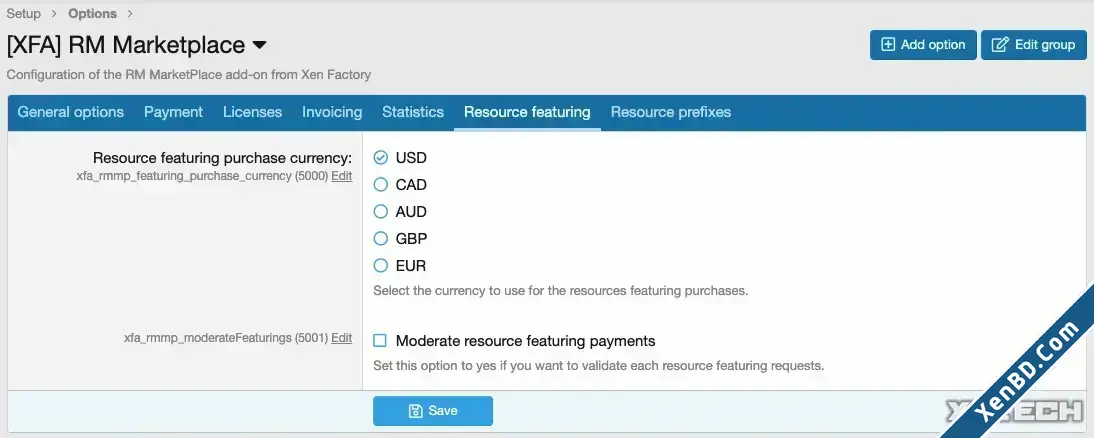
Task: Select the CAD currency radio button
Action: click(x=380, y=185)
